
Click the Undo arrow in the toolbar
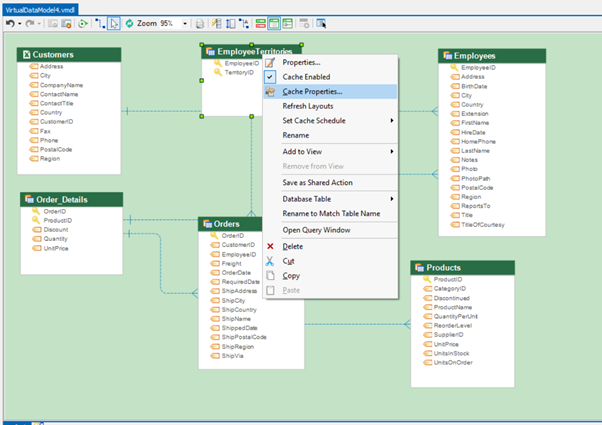[8, 22]
